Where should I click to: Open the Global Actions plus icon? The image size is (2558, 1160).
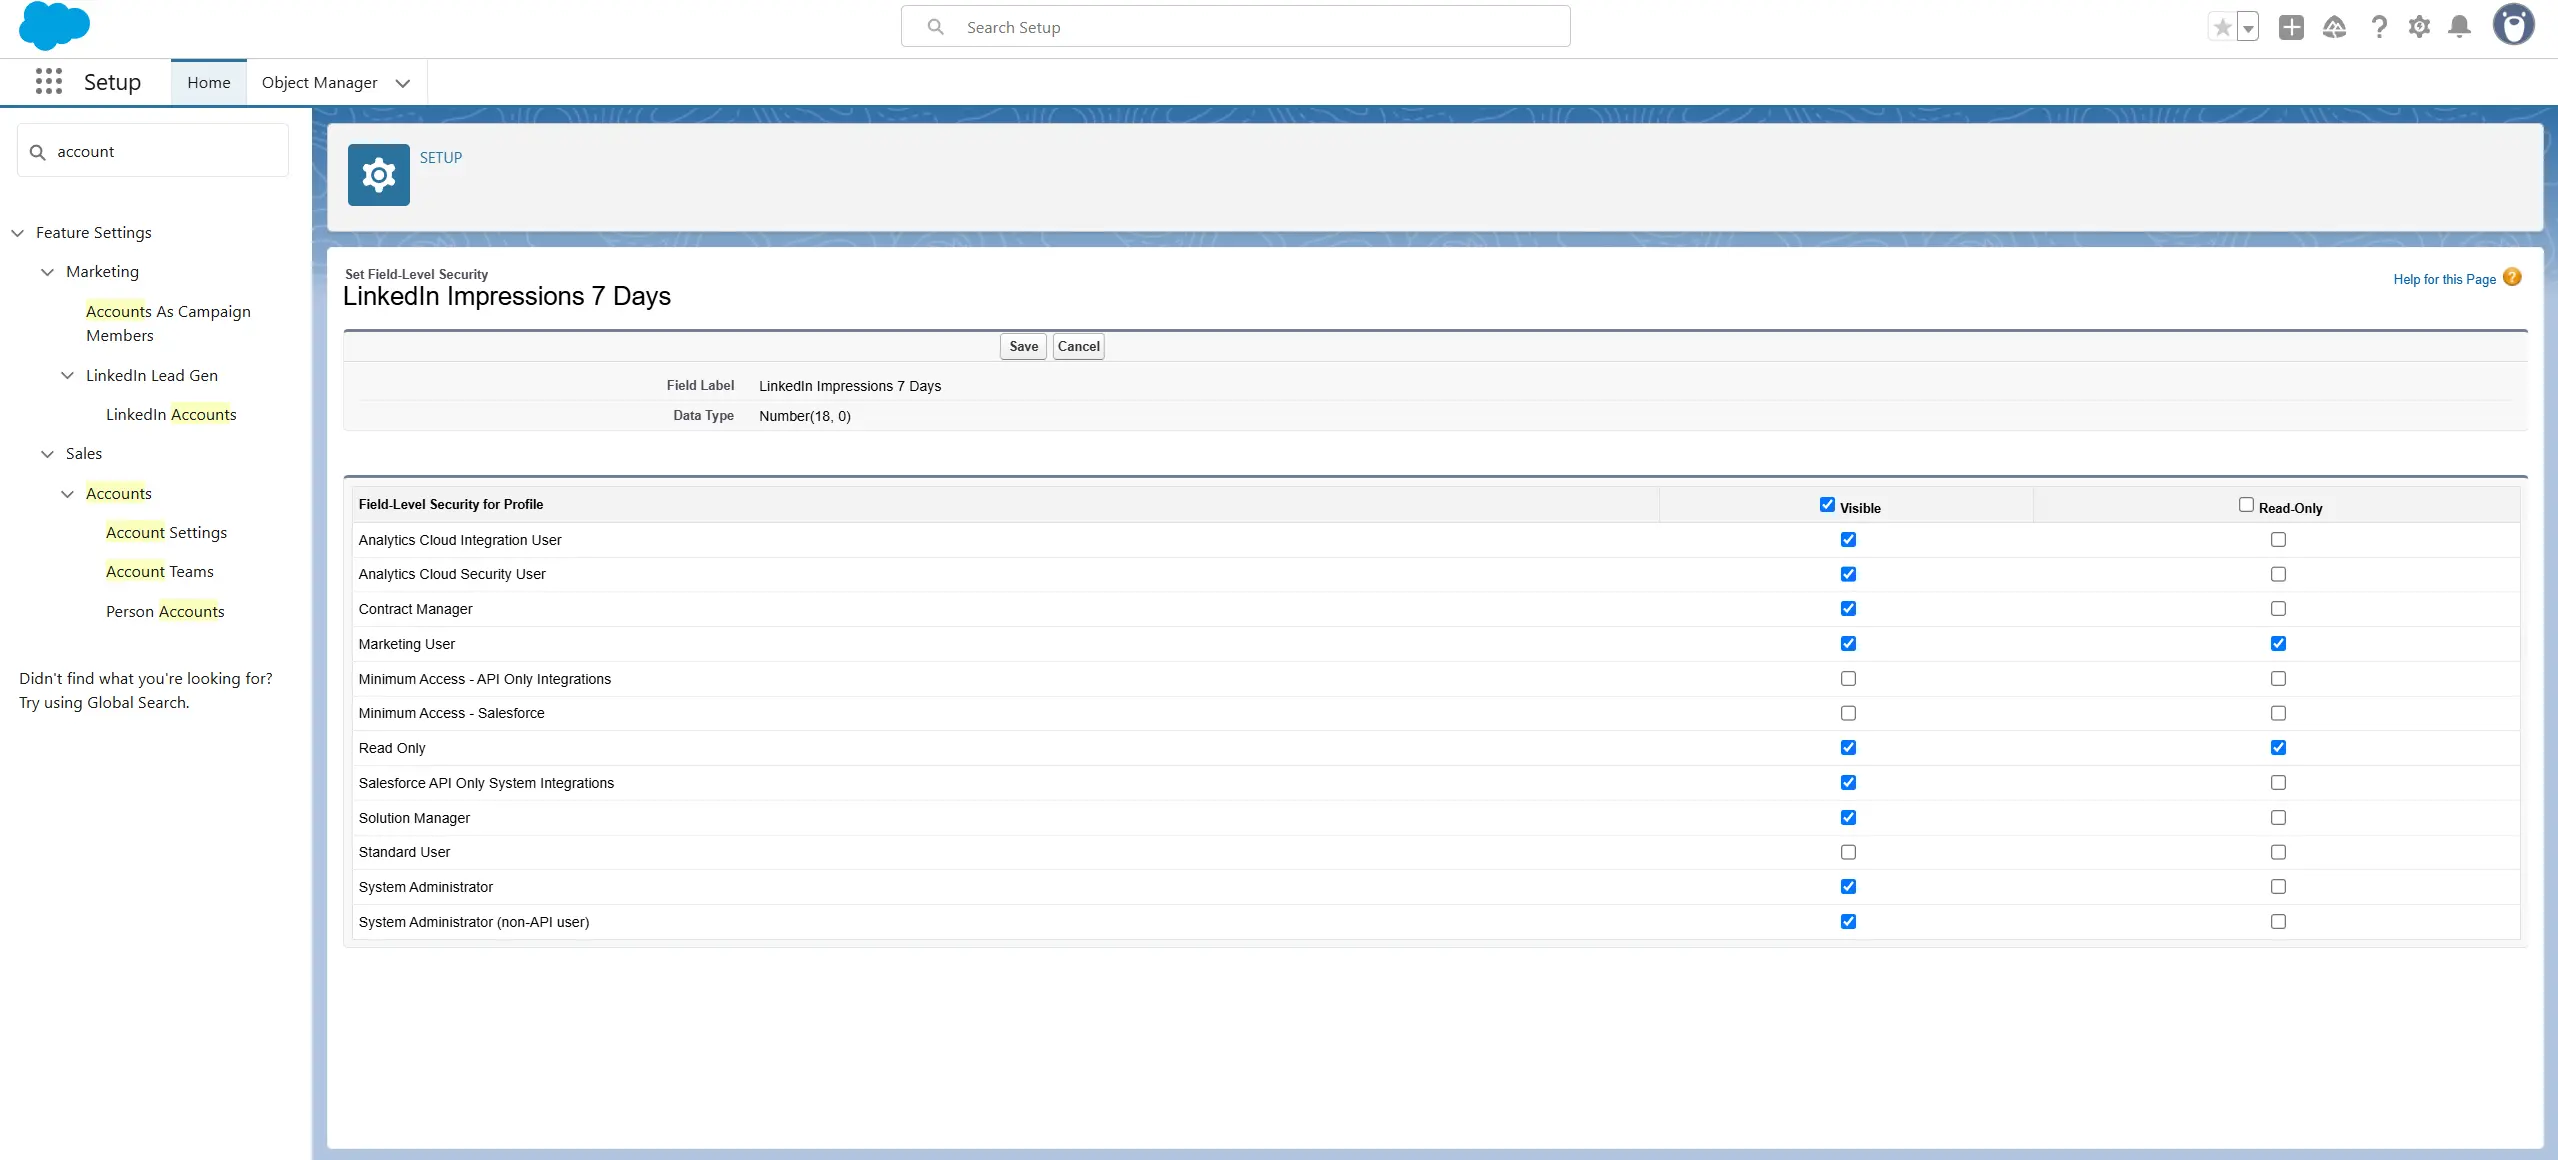click(x=2291, y=27)
